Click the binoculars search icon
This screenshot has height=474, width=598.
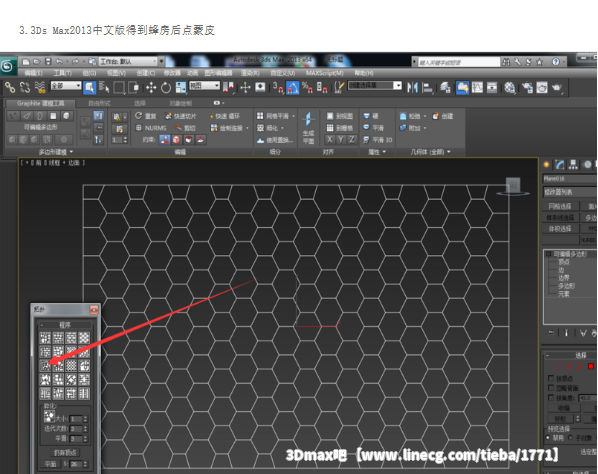tap(506, 62)
